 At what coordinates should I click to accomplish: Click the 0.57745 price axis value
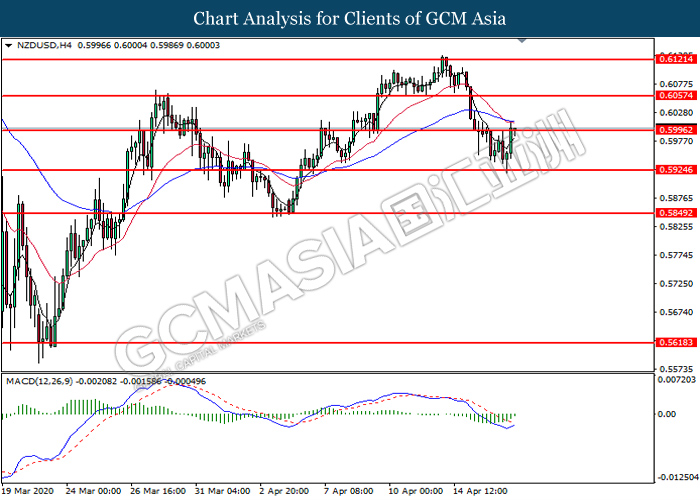click(x=677, y=255)
